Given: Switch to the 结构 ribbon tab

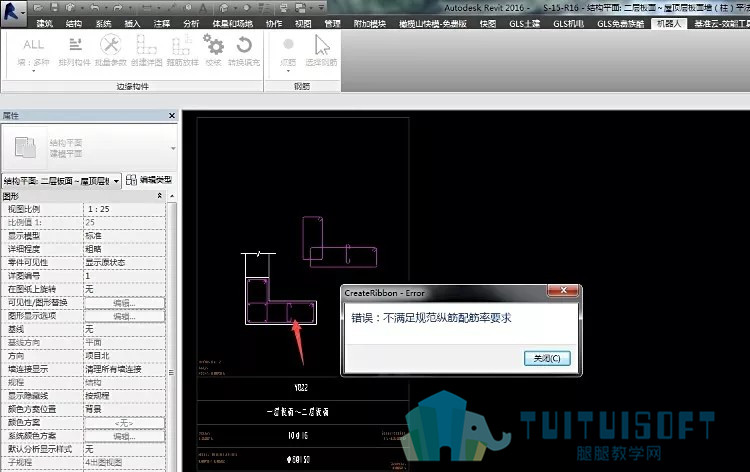Looking at the screenshot, I should tap(74, 23).
